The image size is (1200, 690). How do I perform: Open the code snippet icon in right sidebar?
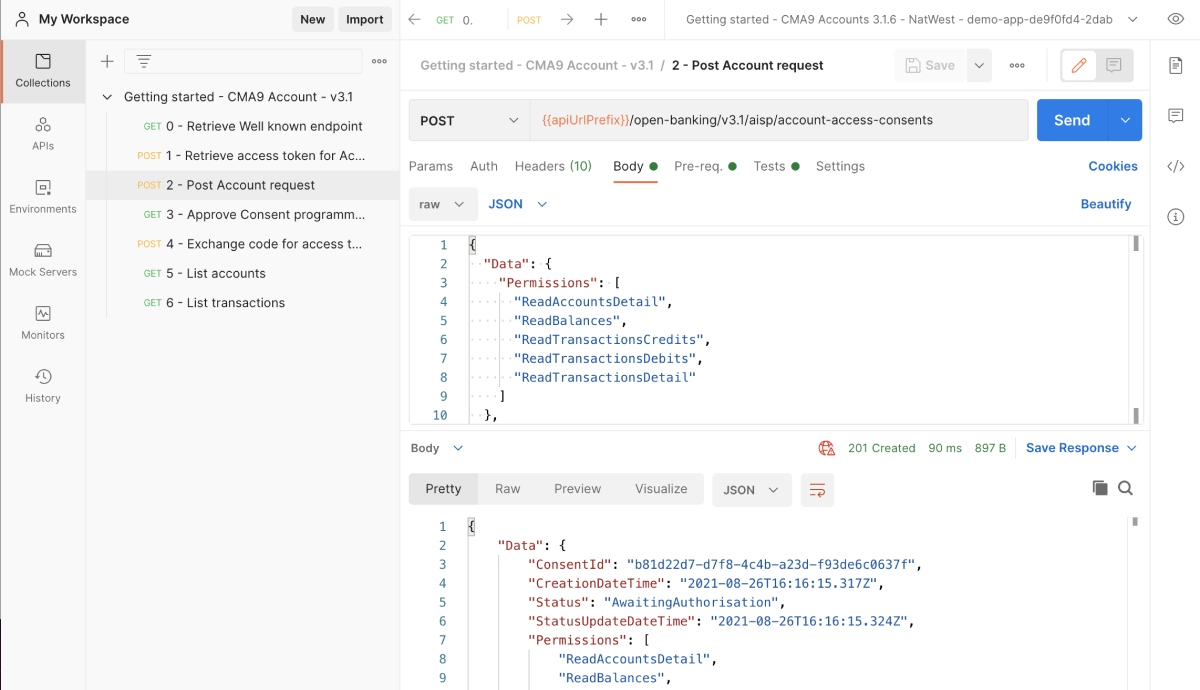(1176, 166)
